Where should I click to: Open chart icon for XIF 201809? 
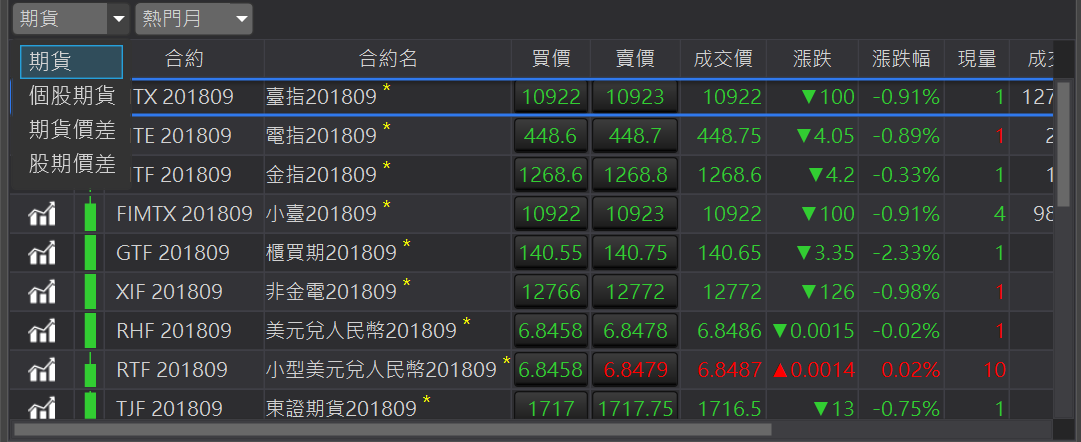(41, 292)
